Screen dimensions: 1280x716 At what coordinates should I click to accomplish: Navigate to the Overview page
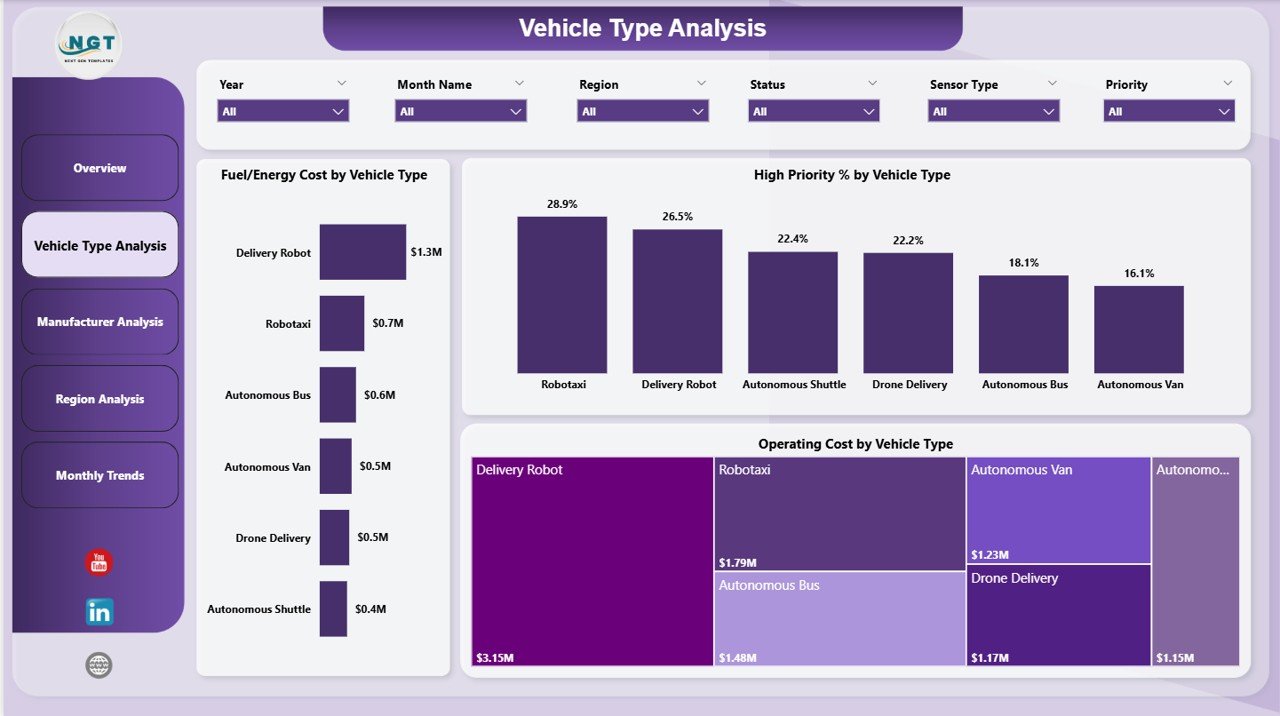point(99,168)
